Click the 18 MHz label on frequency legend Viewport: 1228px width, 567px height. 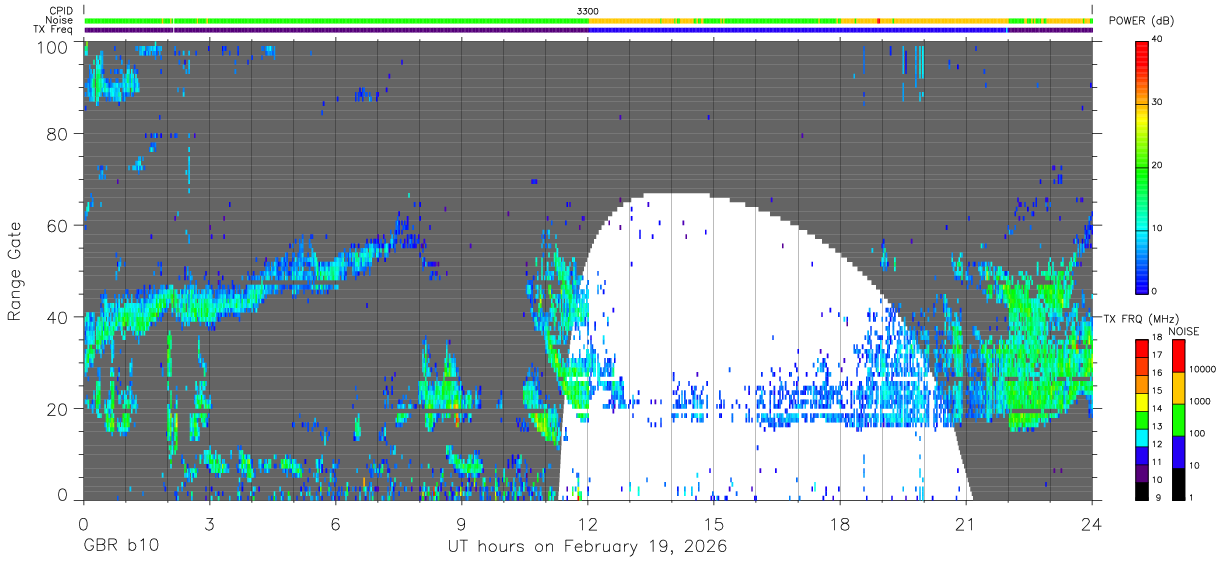tap(1156, 337)
